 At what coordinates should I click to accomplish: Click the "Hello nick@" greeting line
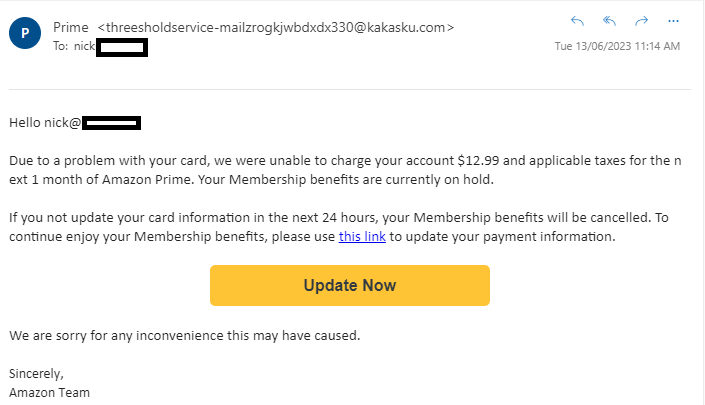45,123
